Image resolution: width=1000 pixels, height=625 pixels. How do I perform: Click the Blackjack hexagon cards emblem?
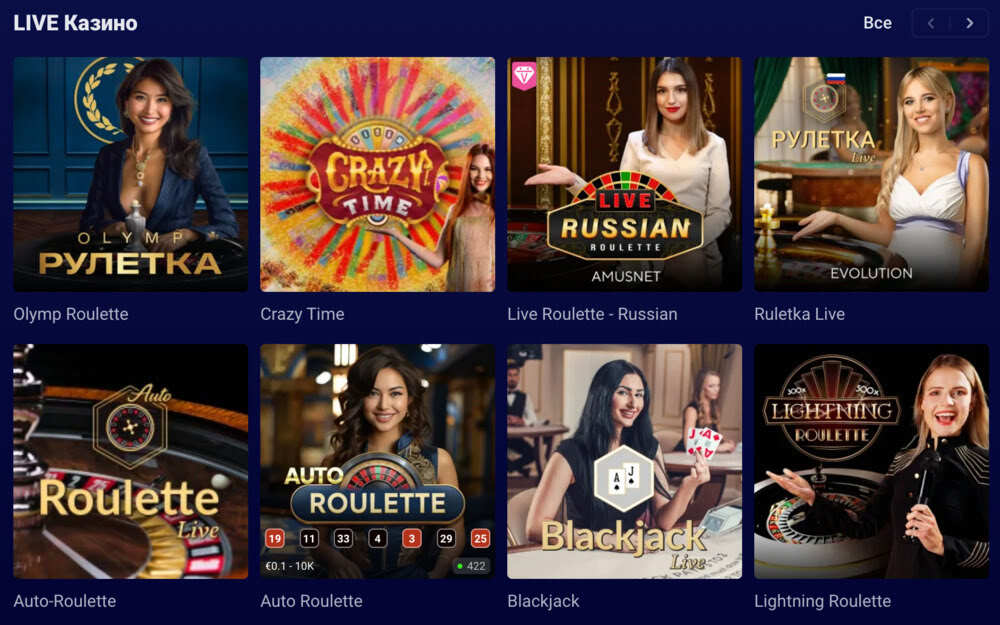[623, 478]
